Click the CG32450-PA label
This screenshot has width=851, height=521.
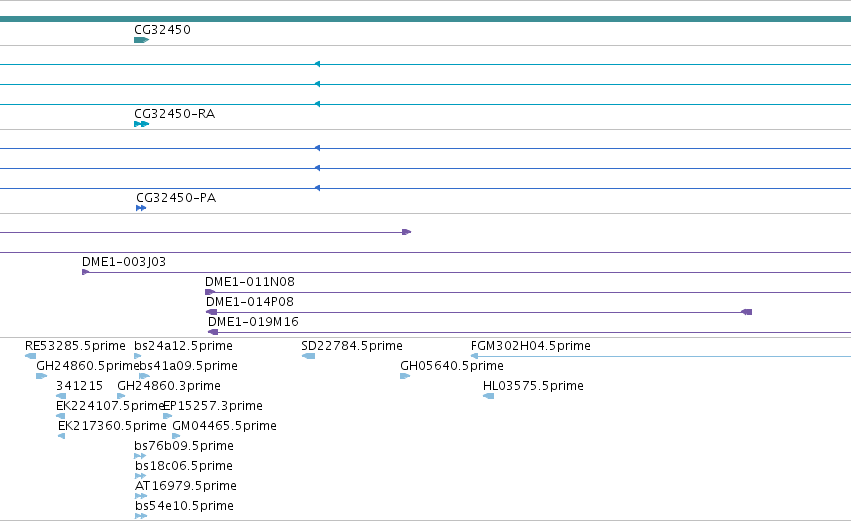[176, 198]
